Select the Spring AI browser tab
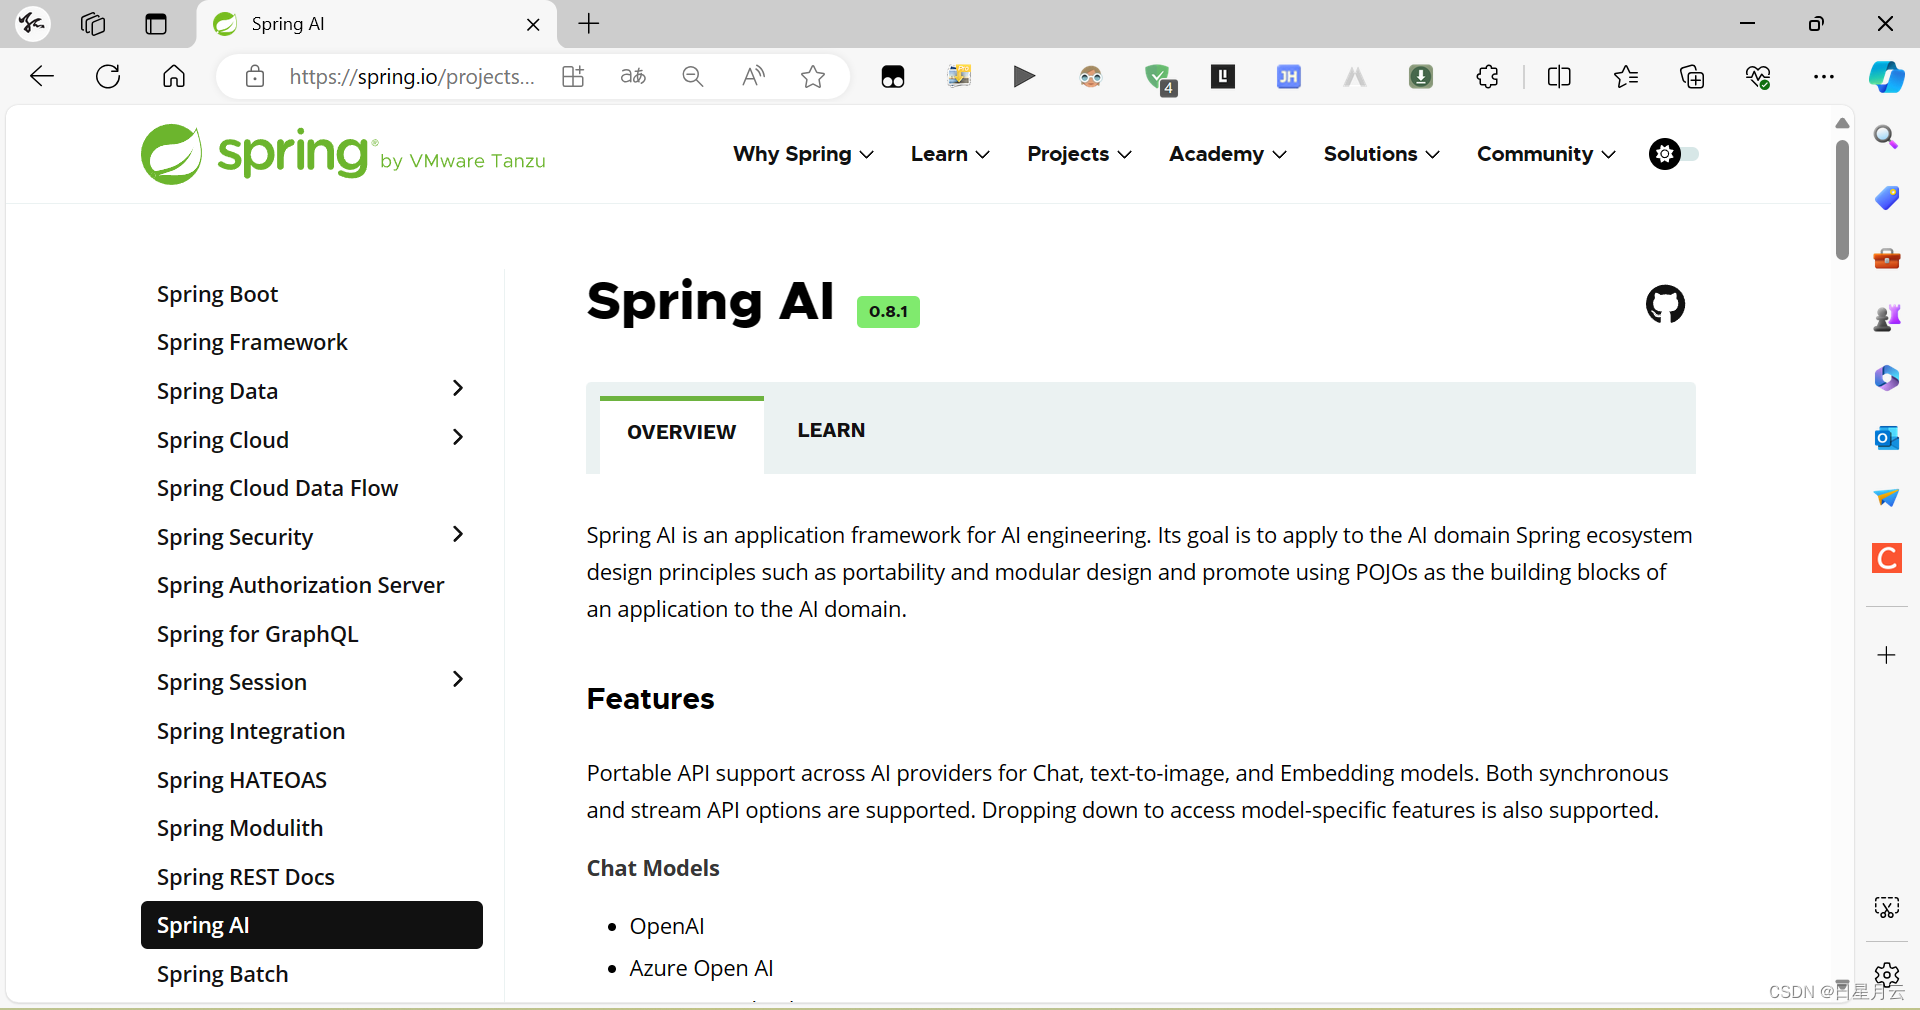Image resolution: width=1920 pixels, height=1010 pixels. click(377, 24)
